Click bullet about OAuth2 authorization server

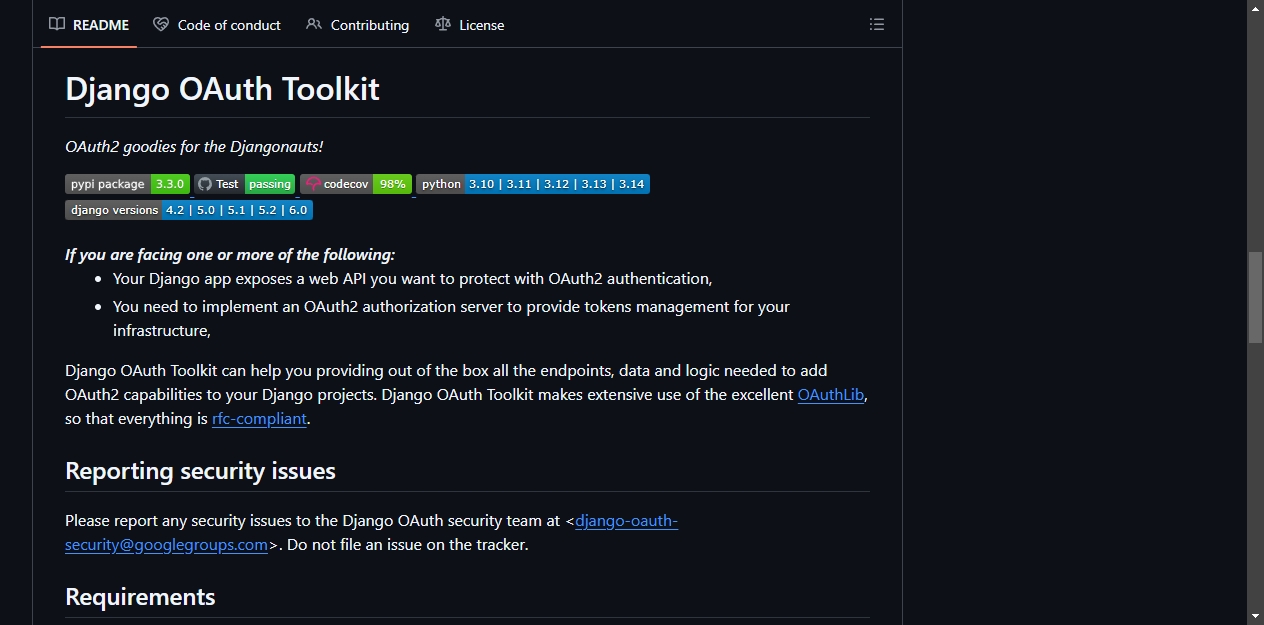point(451,319)
